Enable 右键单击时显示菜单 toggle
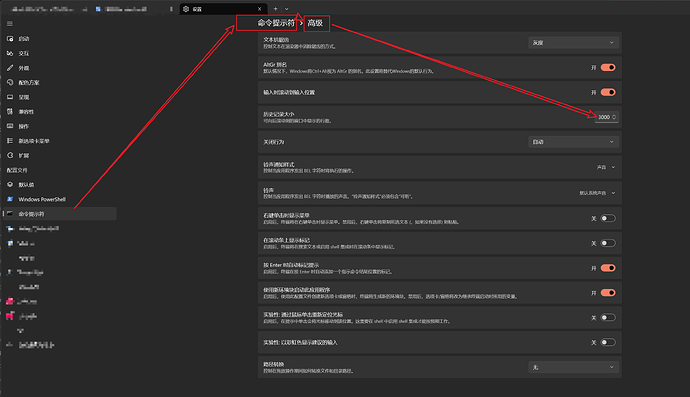690x397 pixels. [608, 218]
